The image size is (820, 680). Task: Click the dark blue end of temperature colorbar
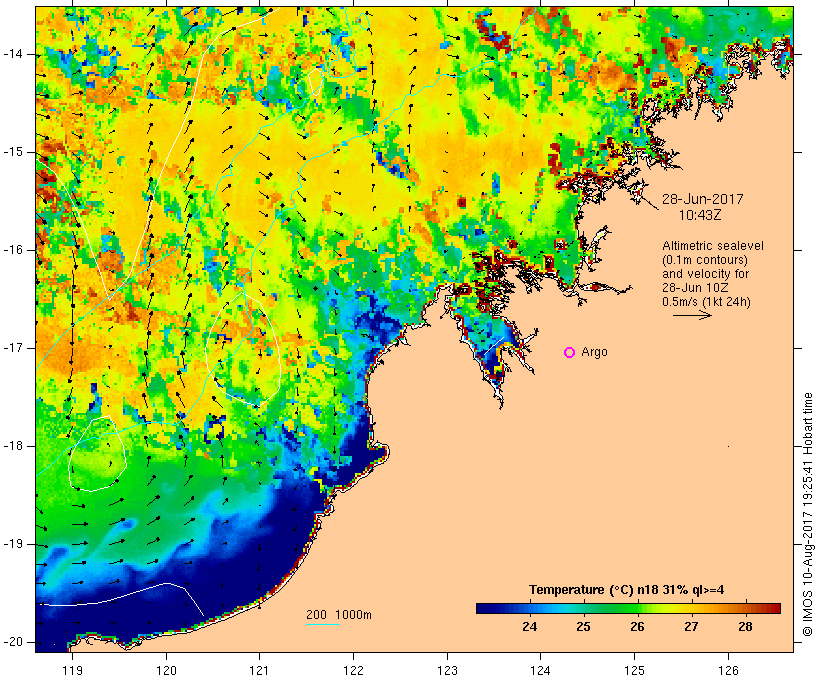pyautogui.click(x=484, y=608)
